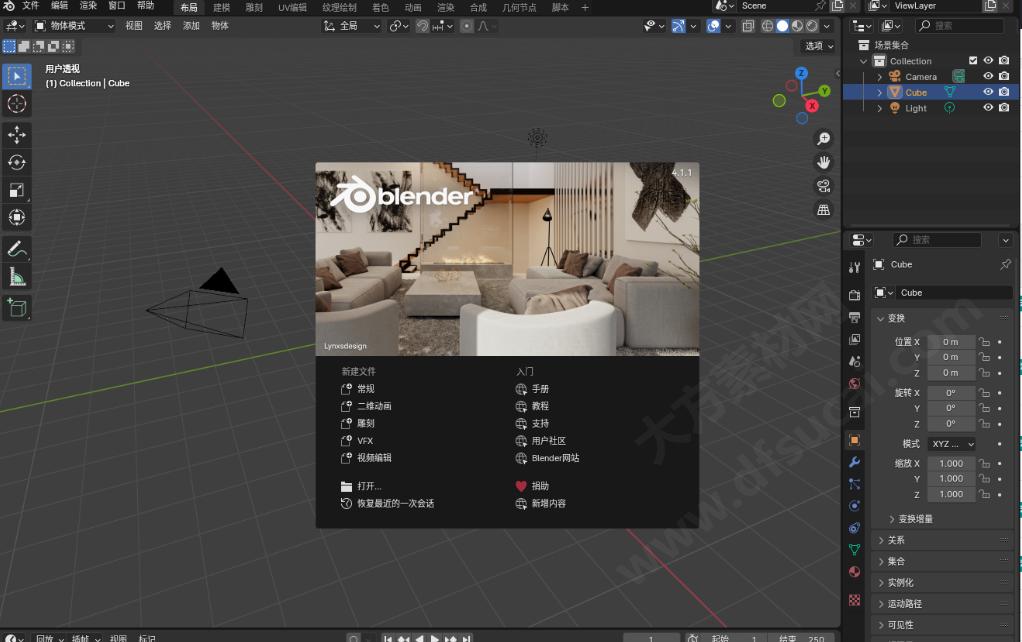1022x642 pixels.
Task: Toggle camera view icon in viewport
Action: [824, 186]
